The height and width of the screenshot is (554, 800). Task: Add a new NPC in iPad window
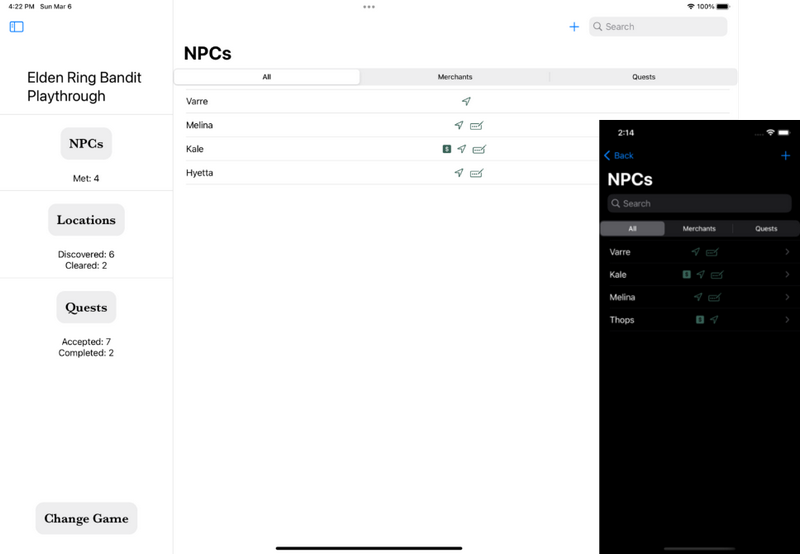click(x=574, y=27)
